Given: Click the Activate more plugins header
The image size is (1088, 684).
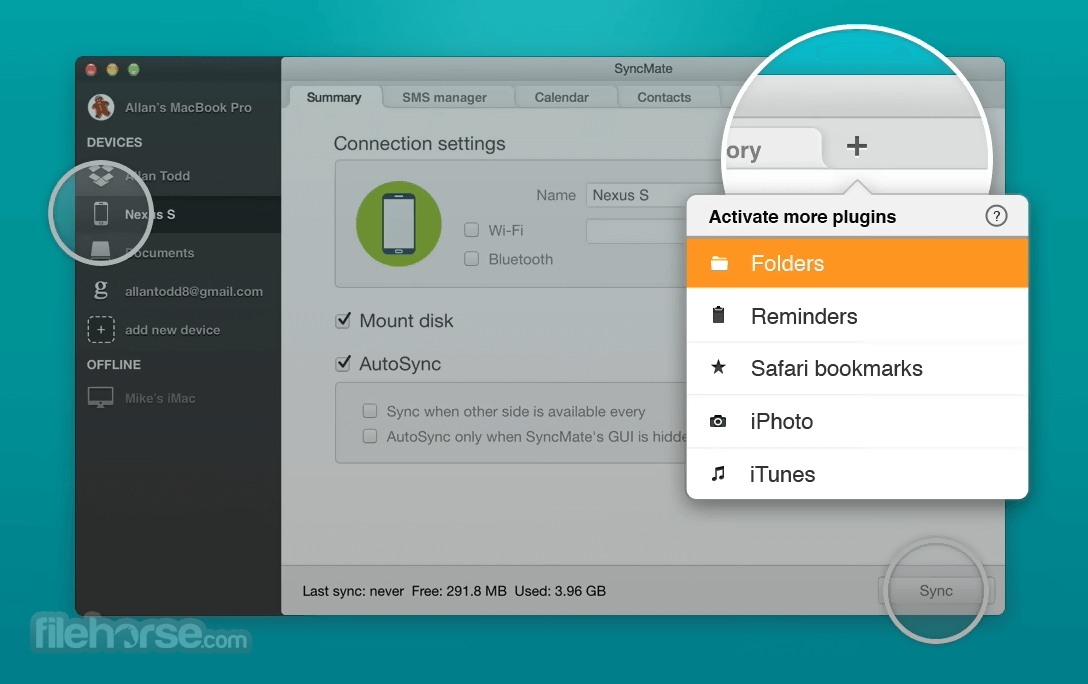Looking at the screenshot, I should coord(802,216).
